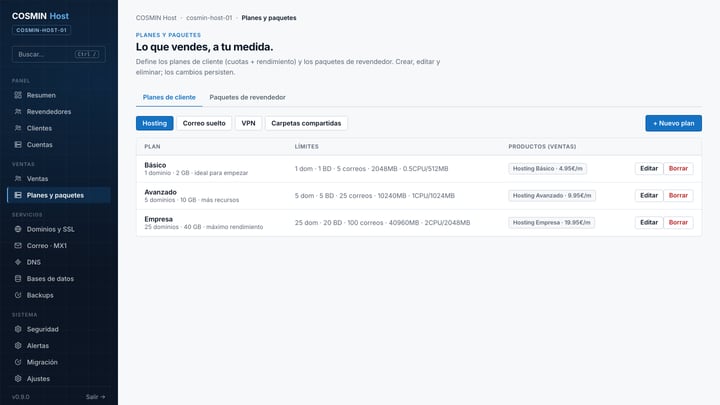
Task: Edit the Avanzado plan
Action: coord(649,196)
